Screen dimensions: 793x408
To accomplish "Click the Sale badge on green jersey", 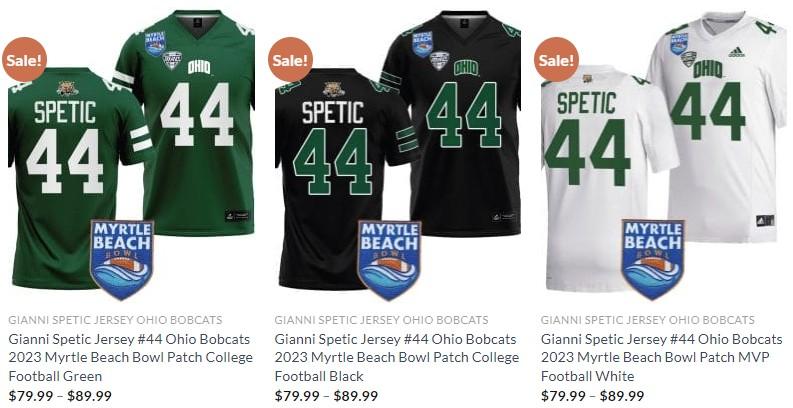I will coord(24,60).
